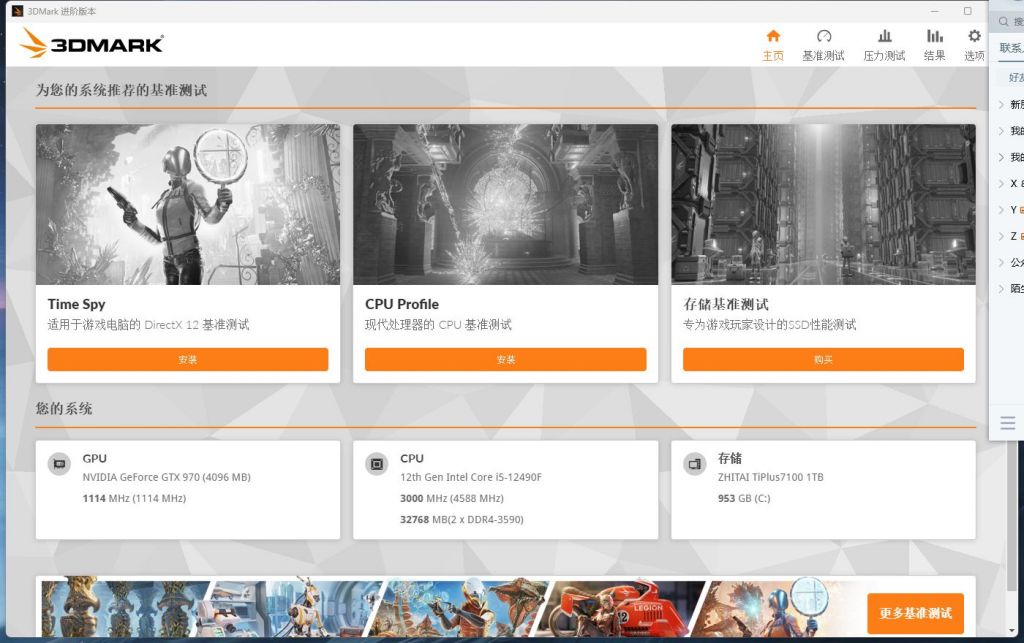Click the 存储 drive icon in 您的系统
This screenshot has width=1024, height=643.
(694, 464)
